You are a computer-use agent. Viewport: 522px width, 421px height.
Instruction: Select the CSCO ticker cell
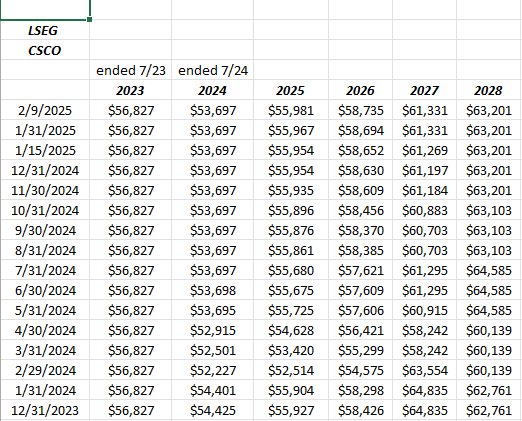pyautogui.click(x=45, y=50)
